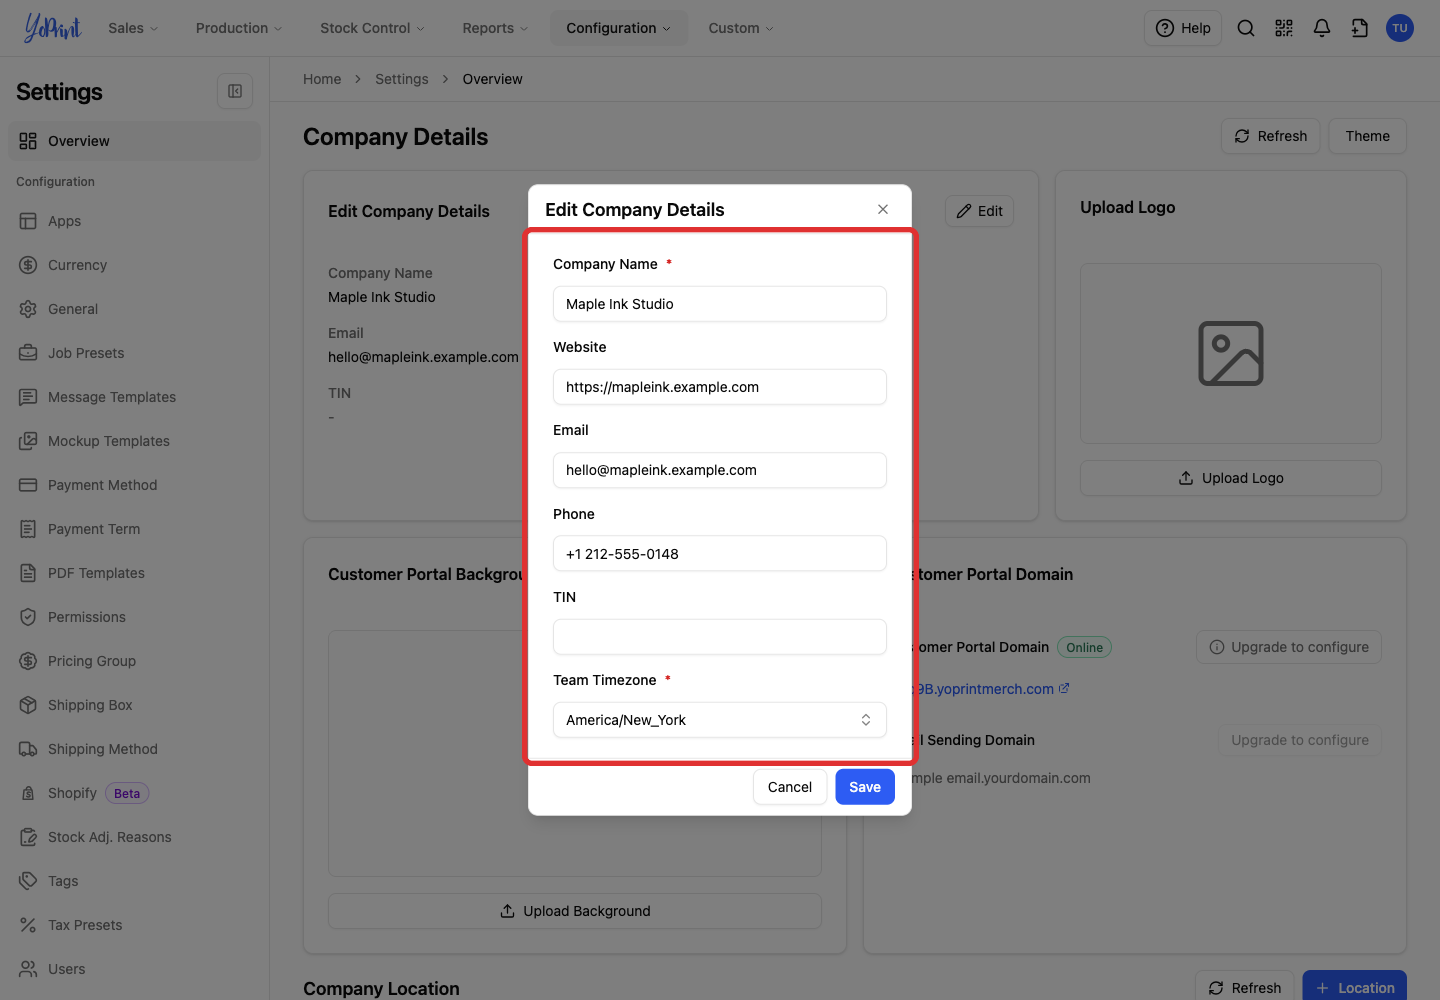Expand the Stock Control menu
Viewport: 1440px width, 1000px height.
pyautogui.click(x=372, y=28)
